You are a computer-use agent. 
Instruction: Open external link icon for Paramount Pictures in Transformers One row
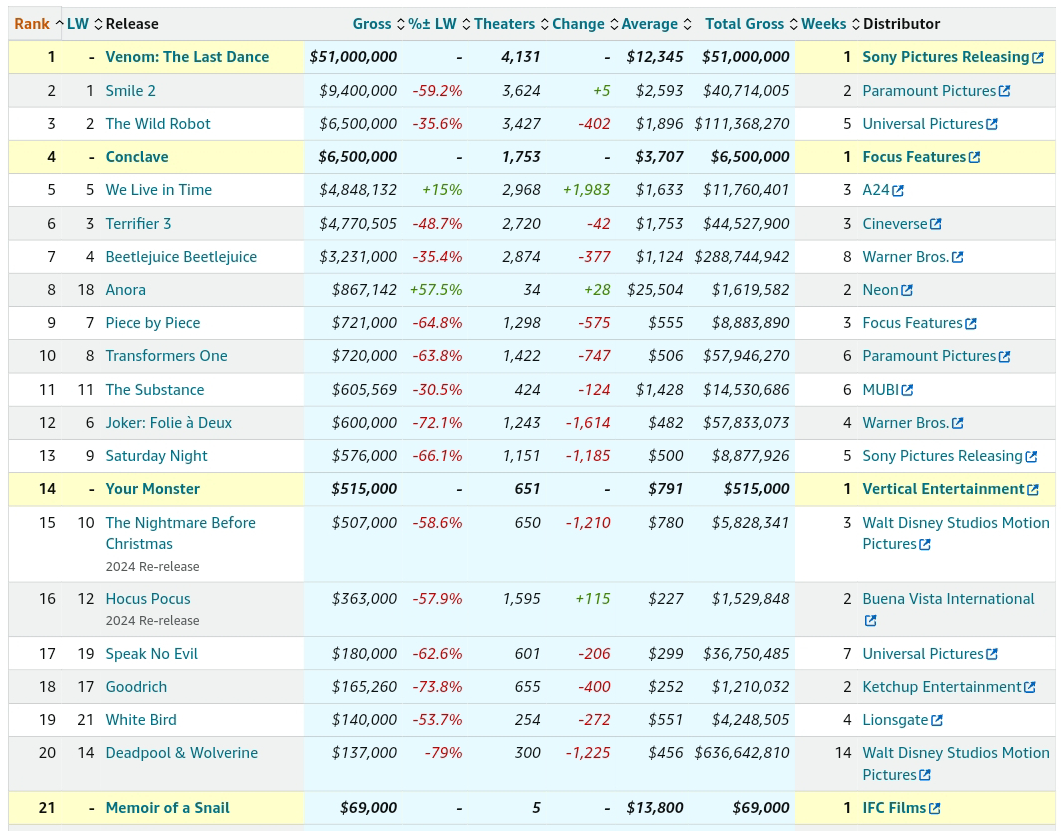pos(1004,356)
